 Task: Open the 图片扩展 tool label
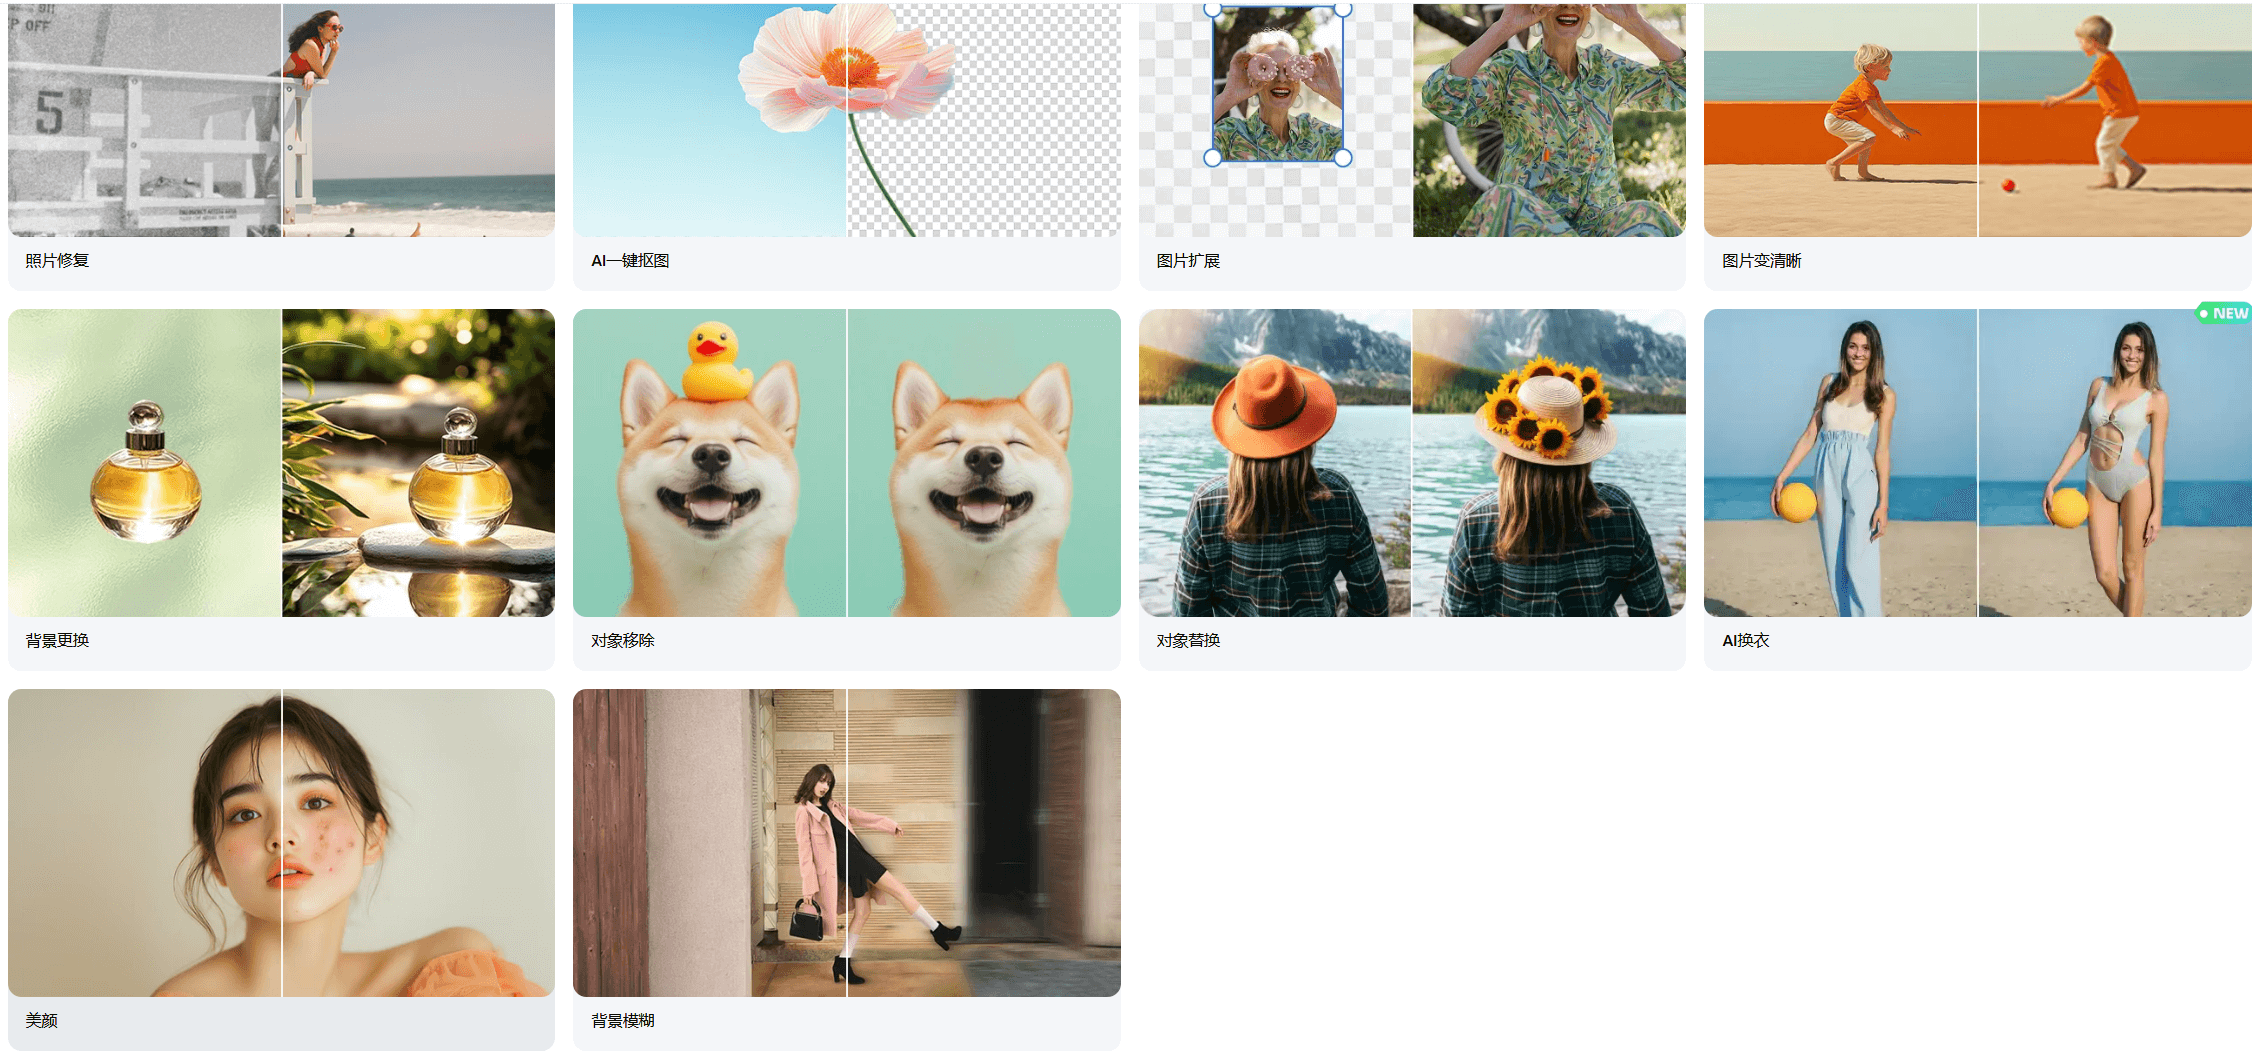1188,261
